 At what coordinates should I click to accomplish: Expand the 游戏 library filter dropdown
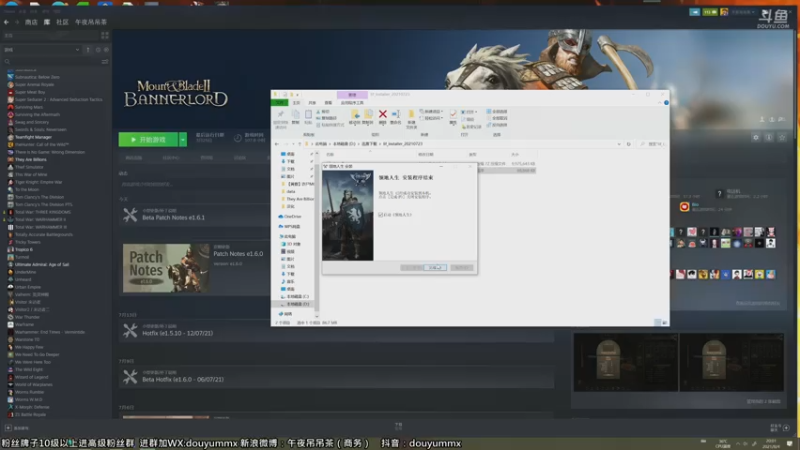tap(42, 49)
